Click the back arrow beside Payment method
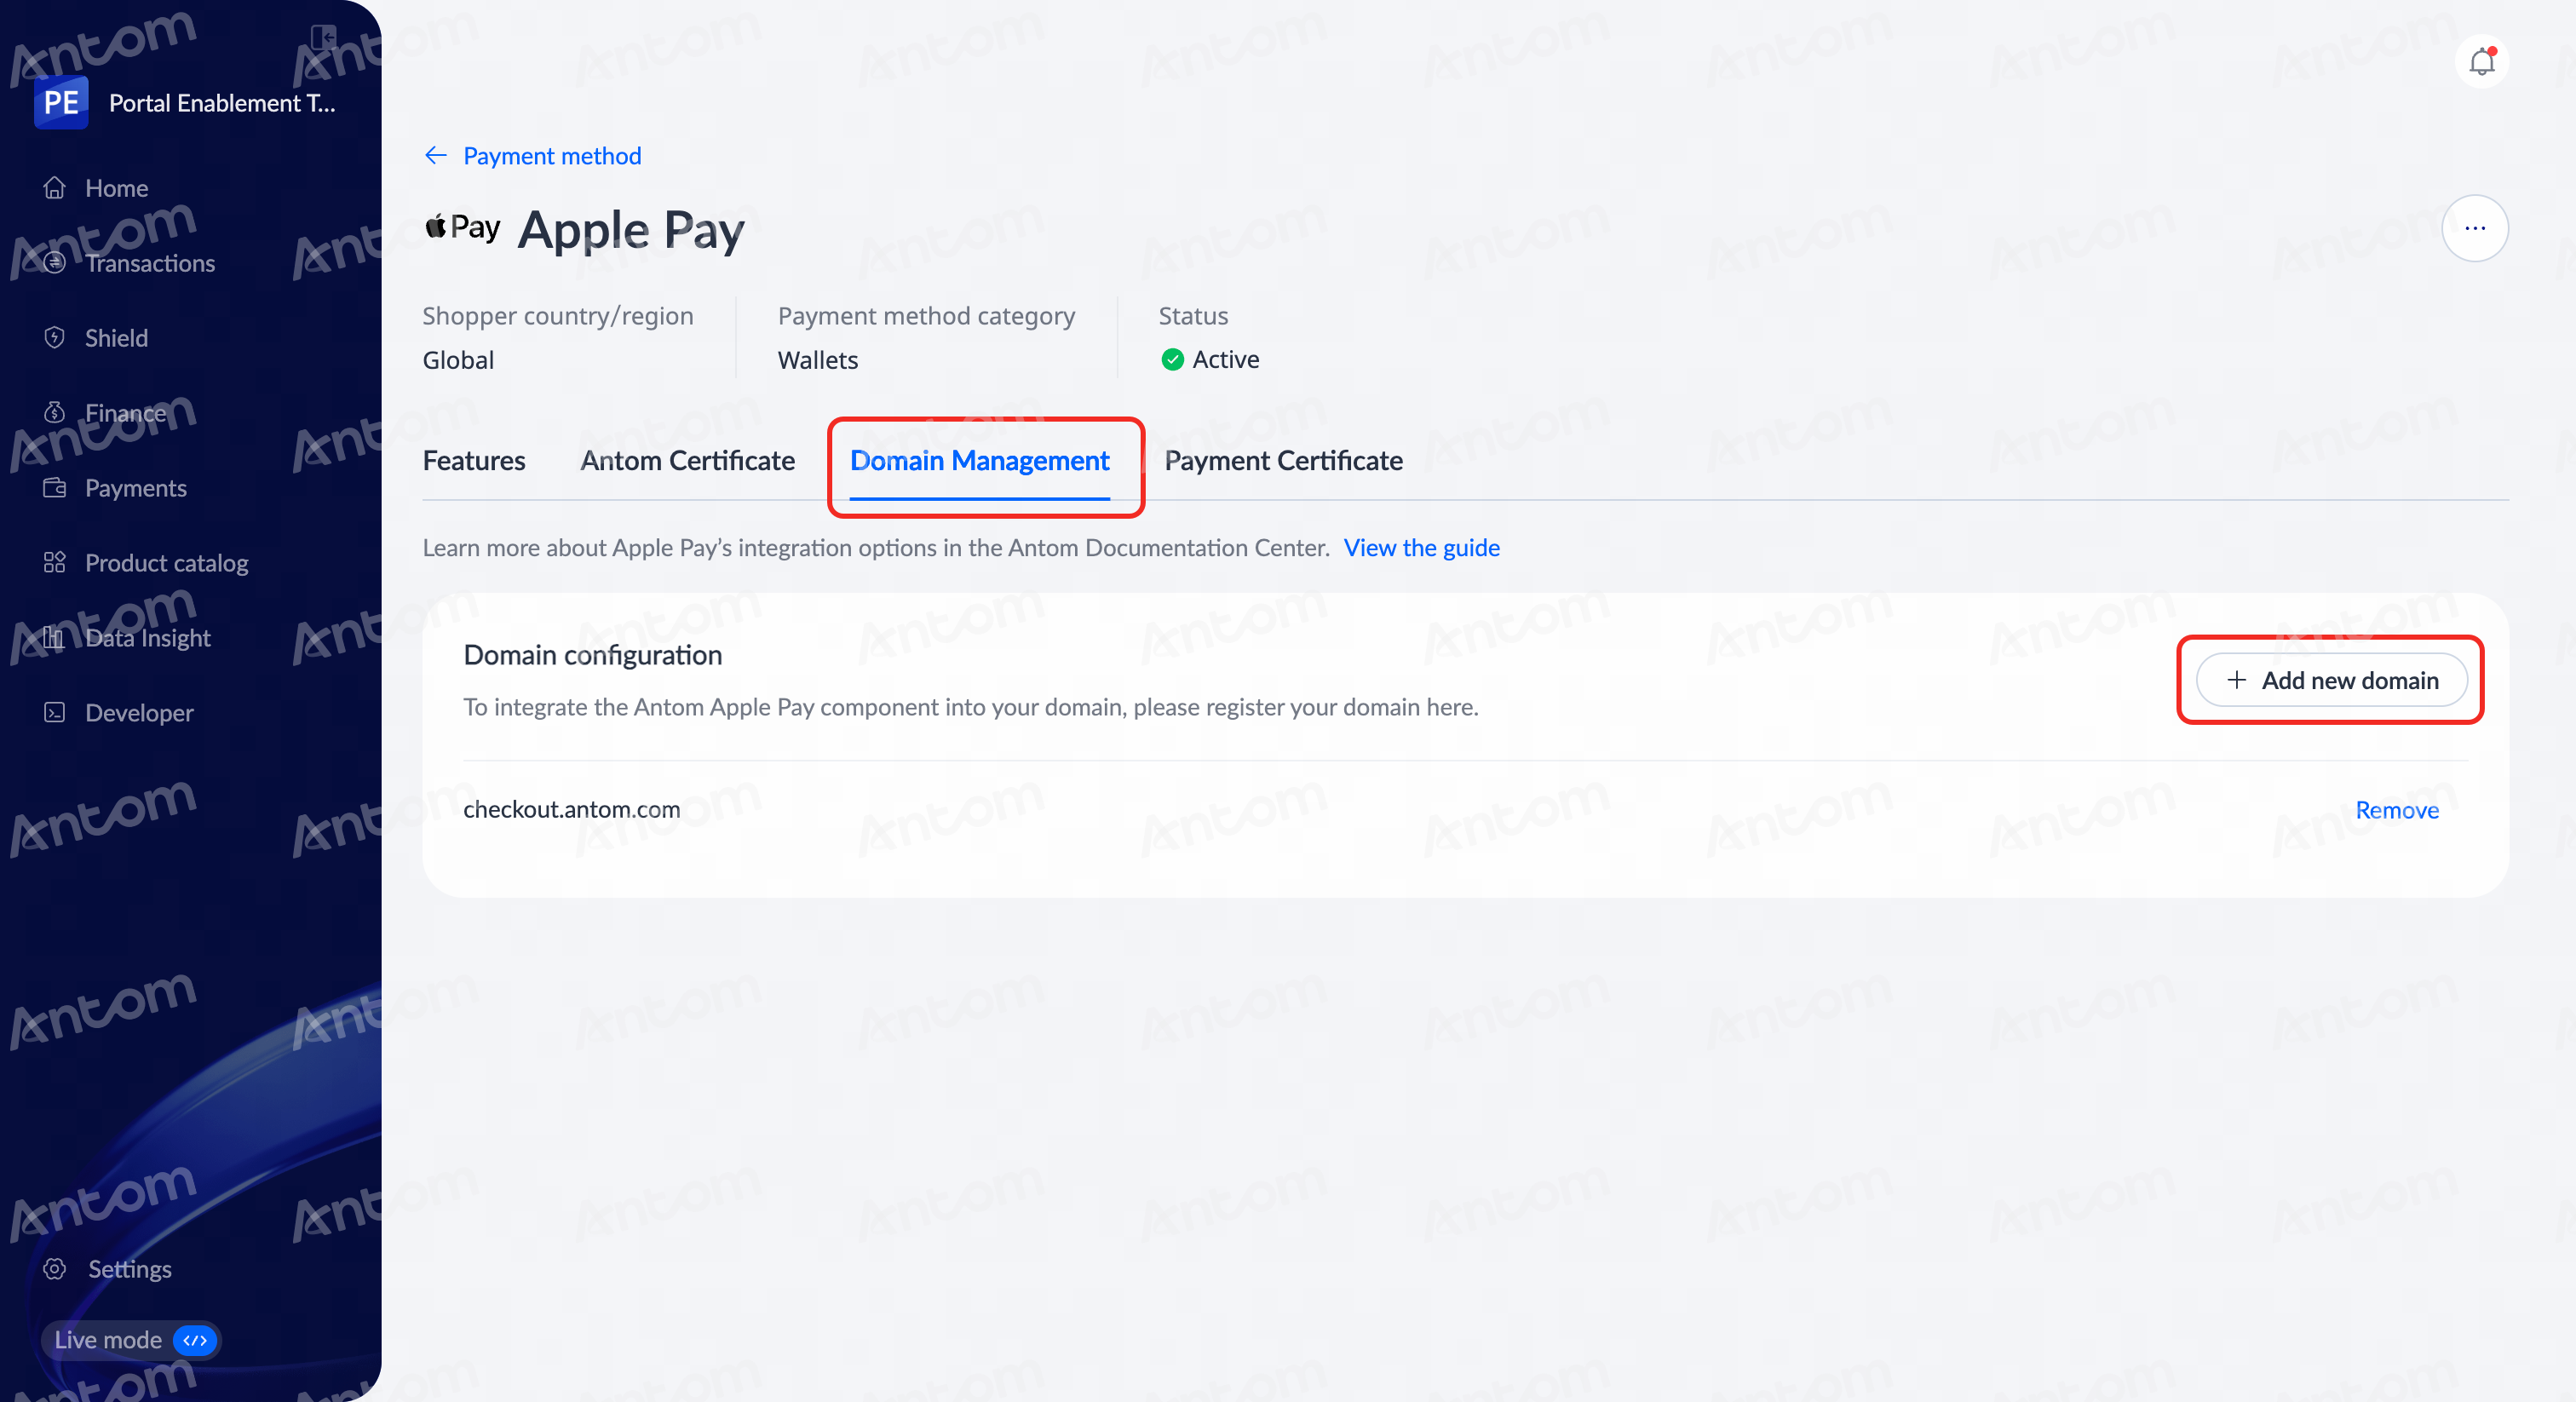The height and width of the screenshot is (1402, 2576). [435, 156]
